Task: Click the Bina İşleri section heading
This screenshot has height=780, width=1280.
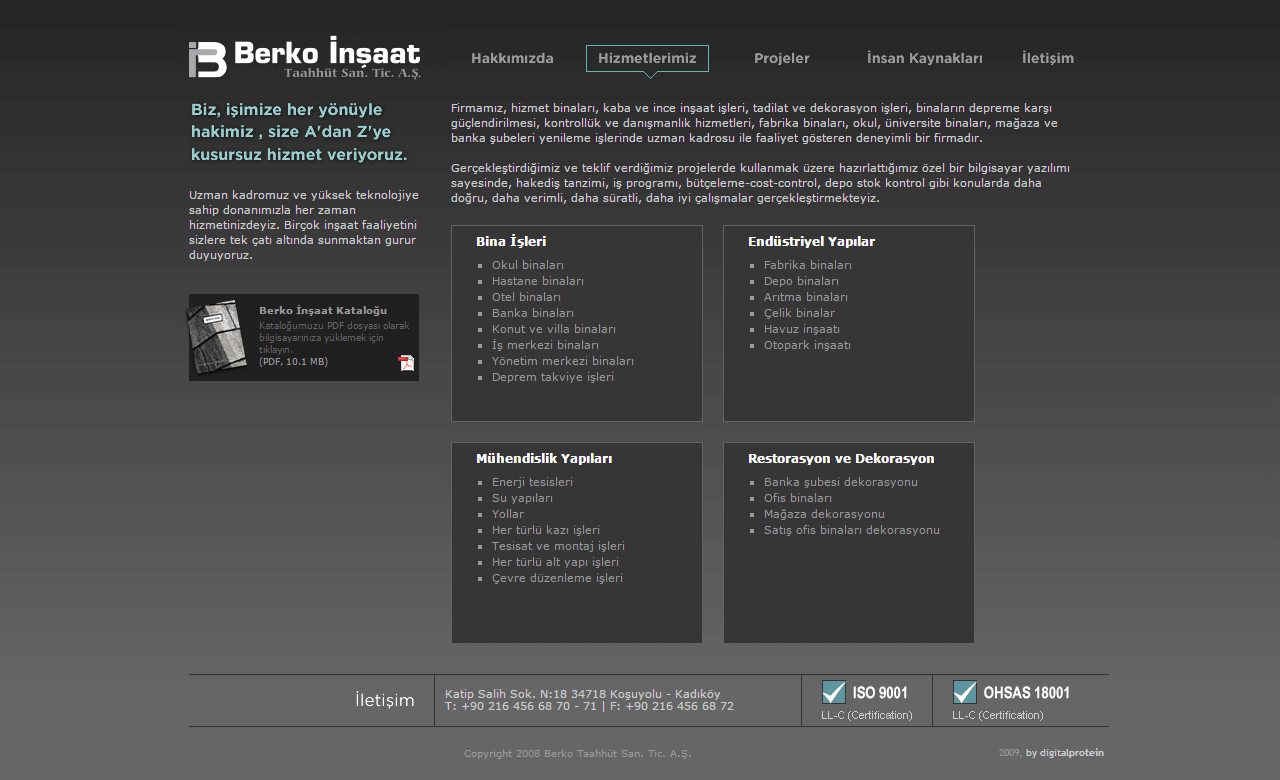Action: 511,241
